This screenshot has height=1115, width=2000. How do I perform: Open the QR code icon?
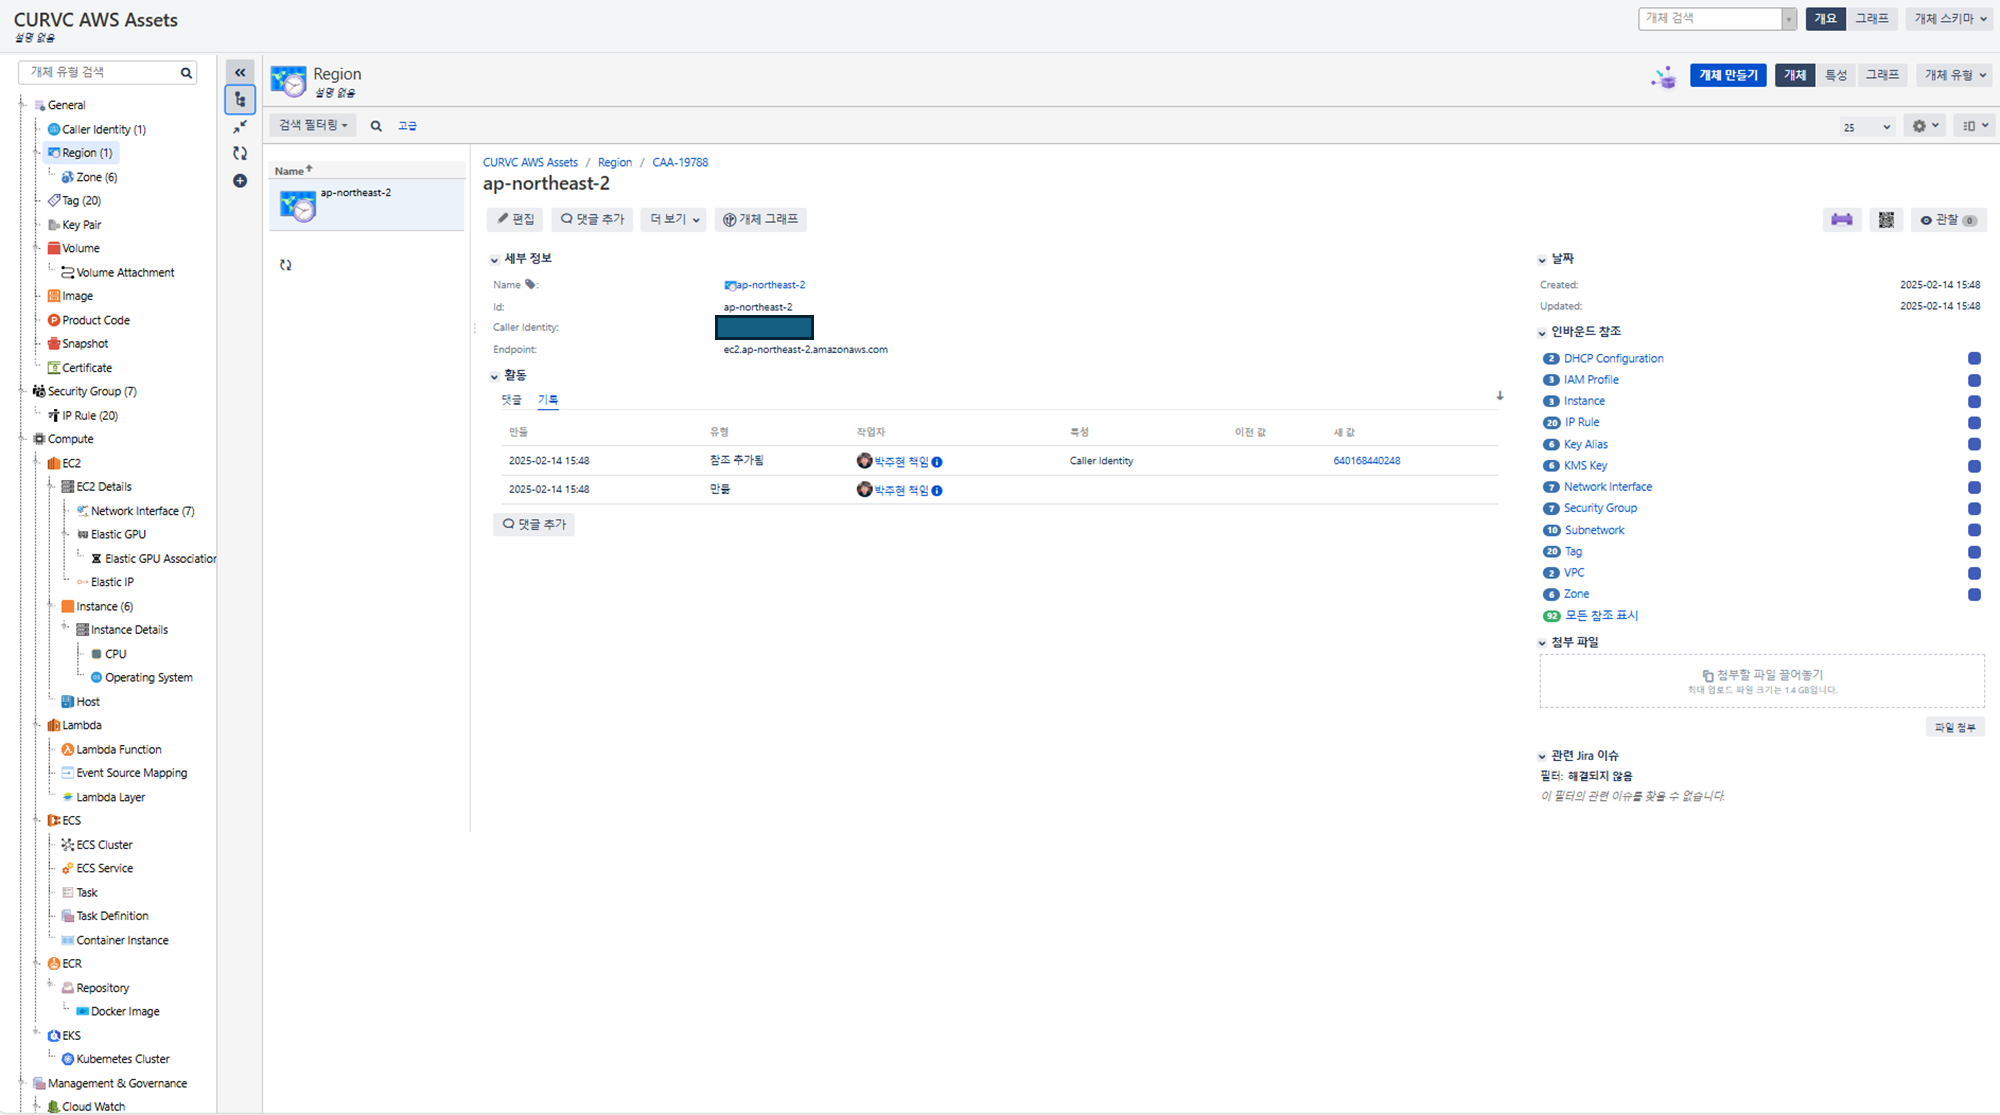(1886, 220)
